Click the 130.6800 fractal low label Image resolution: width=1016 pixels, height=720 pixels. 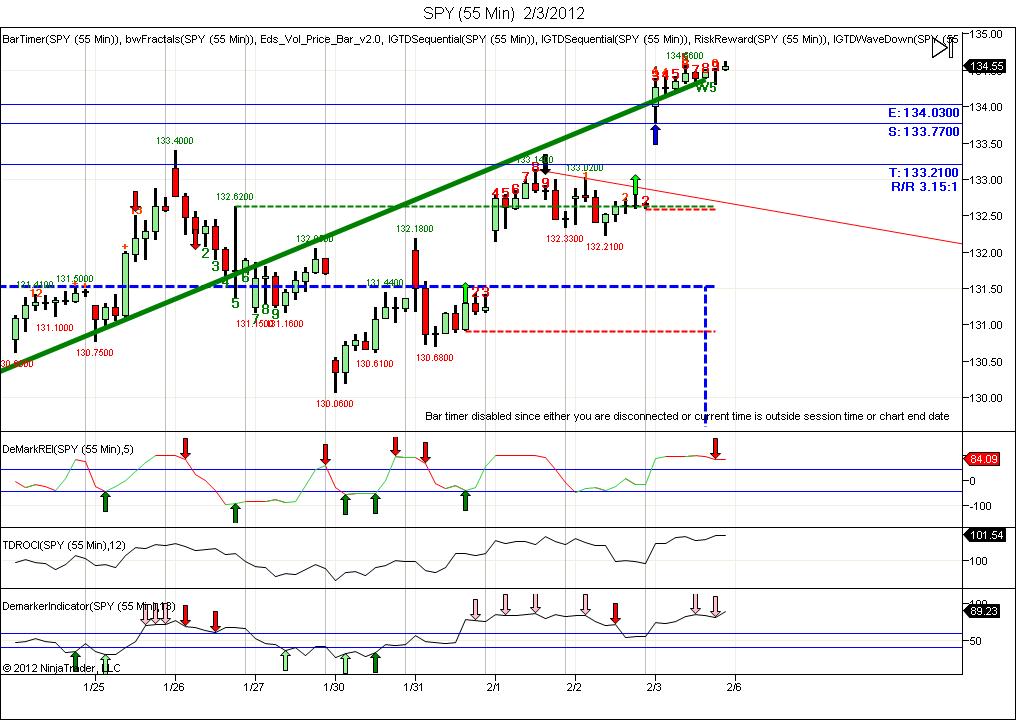coord(435,358)
